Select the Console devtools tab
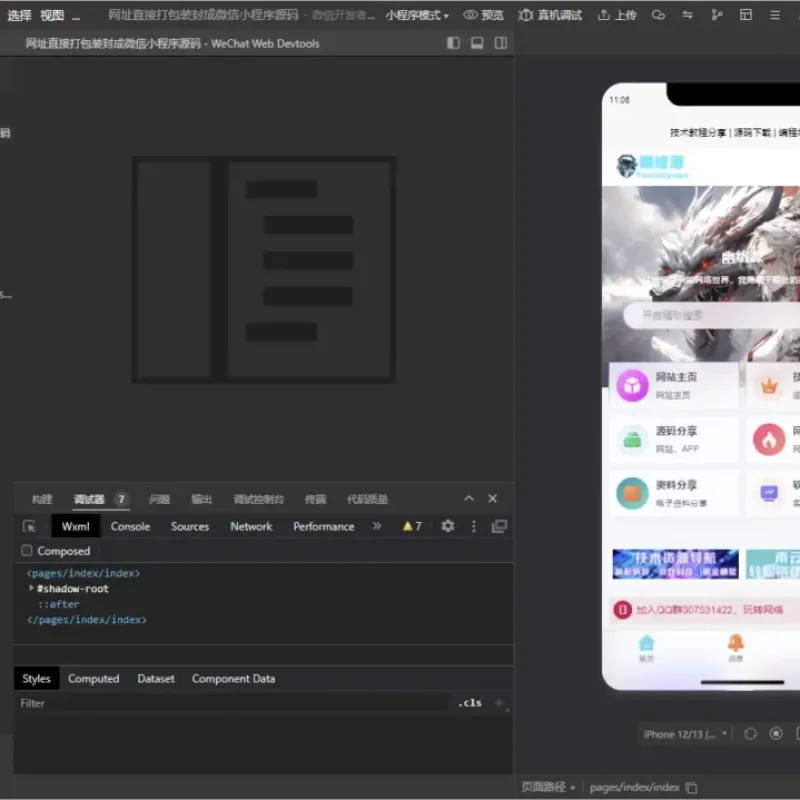The image size is (800, 800). click(130, 526)
